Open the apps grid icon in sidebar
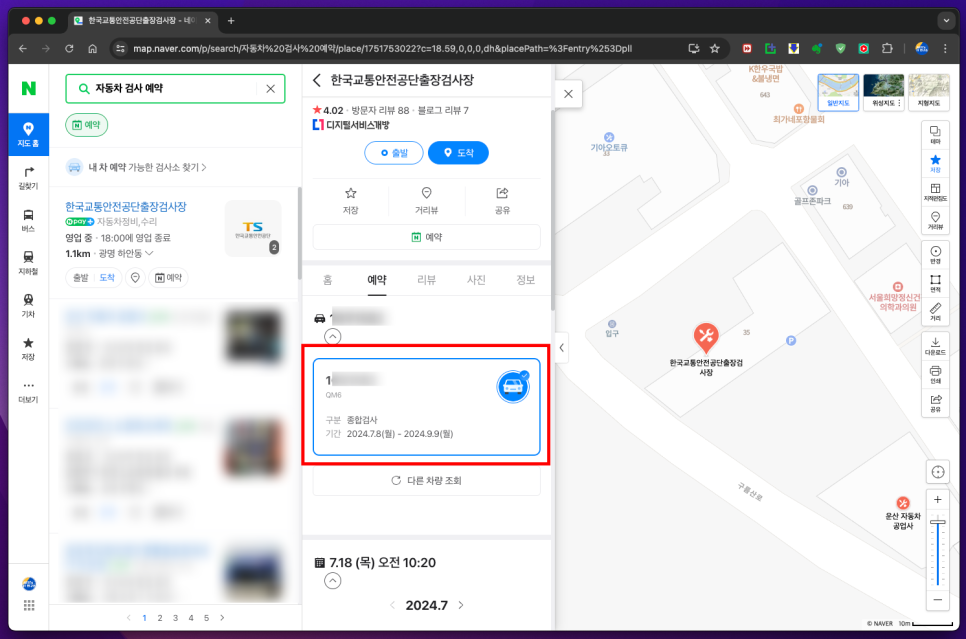Viewport: 966px width, 639px height. (x=29, y=605)
